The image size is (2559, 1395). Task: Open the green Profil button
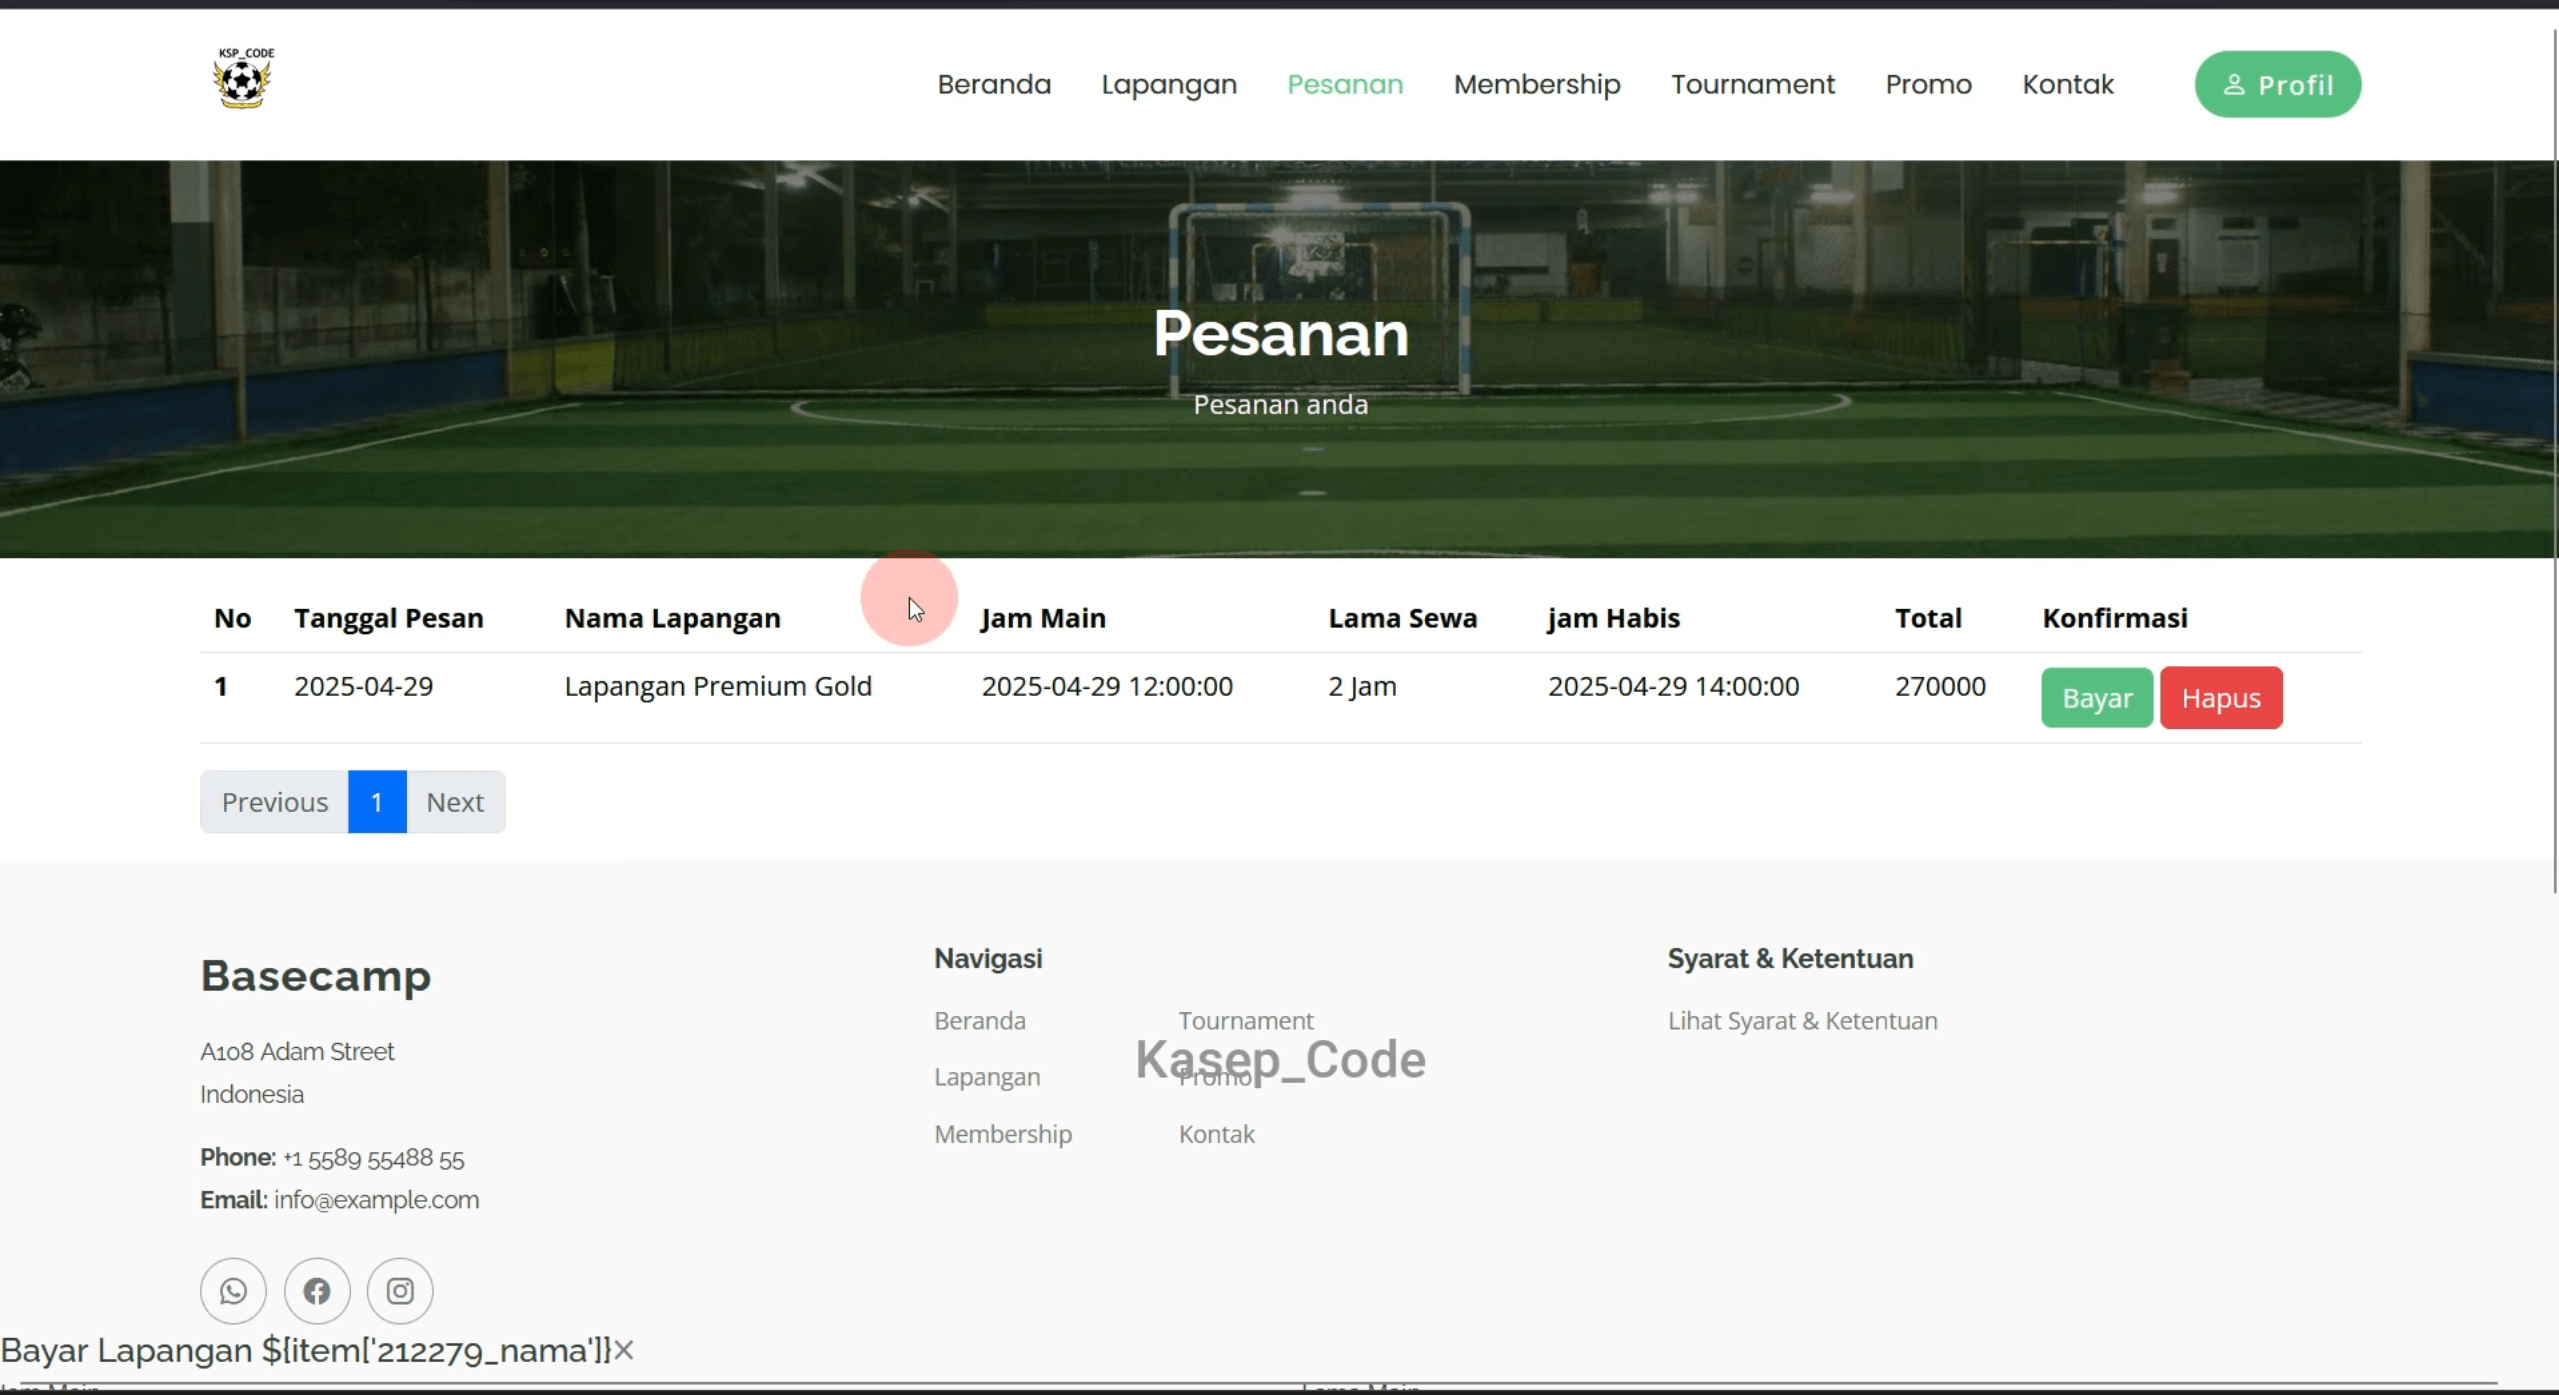click(x=2278, y=85)
